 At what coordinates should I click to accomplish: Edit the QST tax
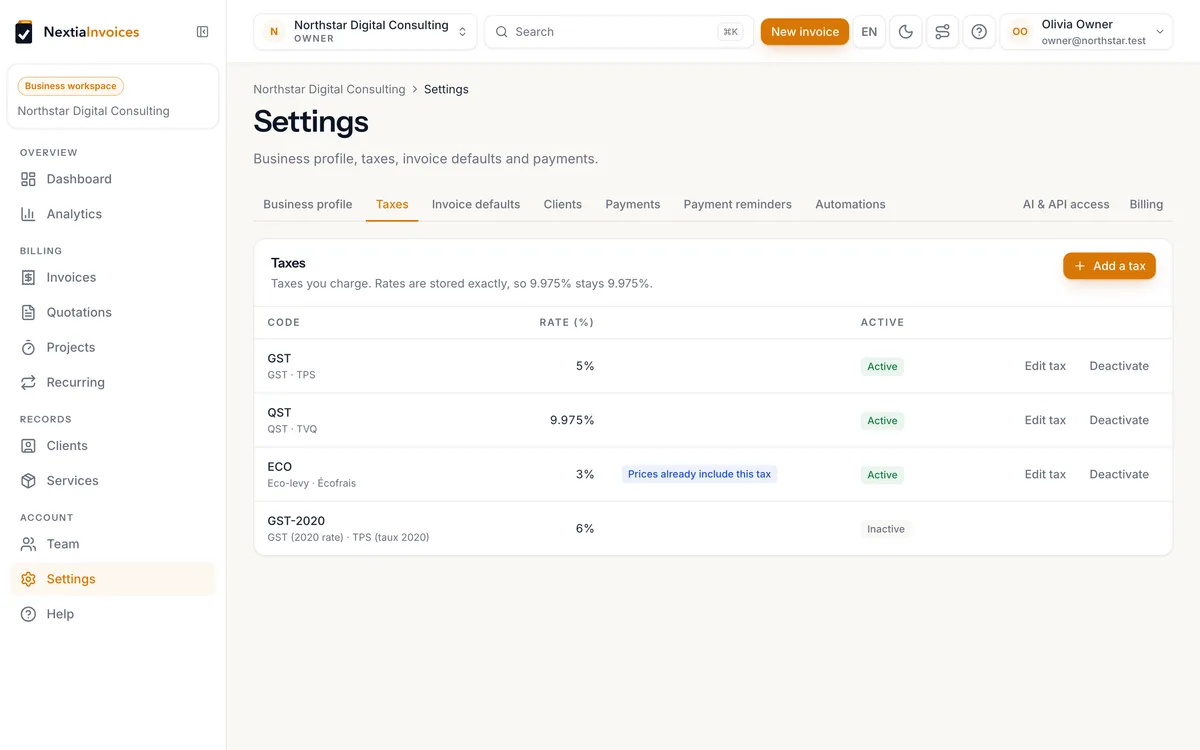1045,420
